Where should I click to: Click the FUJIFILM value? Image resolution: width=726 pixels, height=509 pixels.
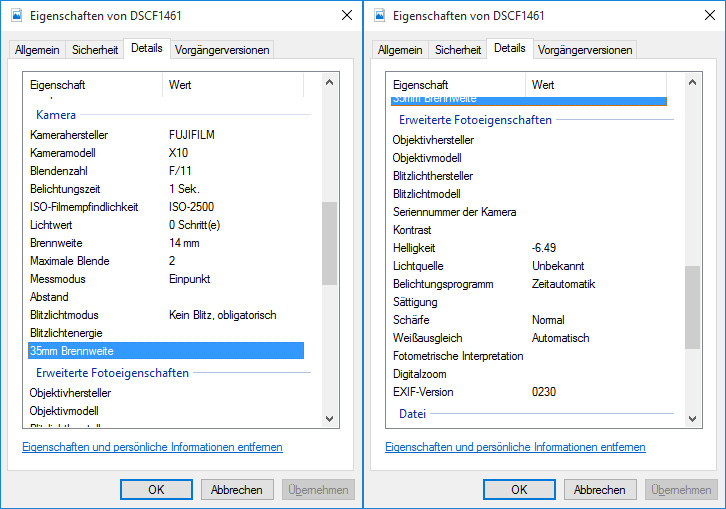tap(192, 135)
